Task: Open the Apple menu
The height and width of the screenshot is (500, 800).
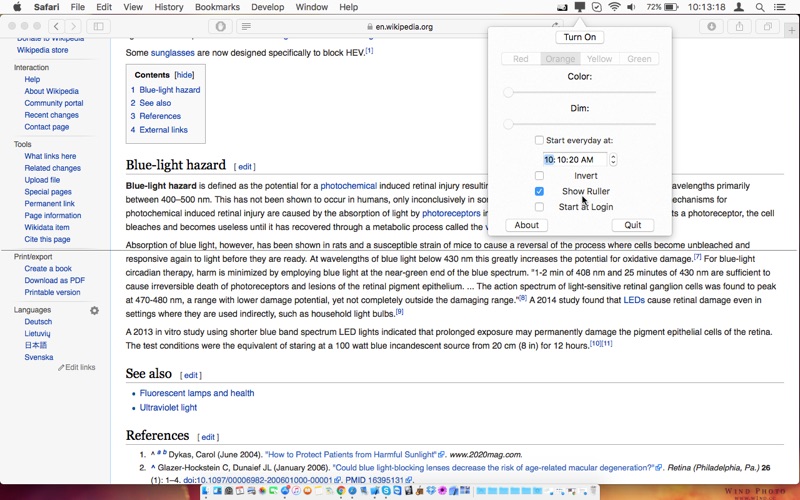Action: pyautogui.click(x=17, y=7)
